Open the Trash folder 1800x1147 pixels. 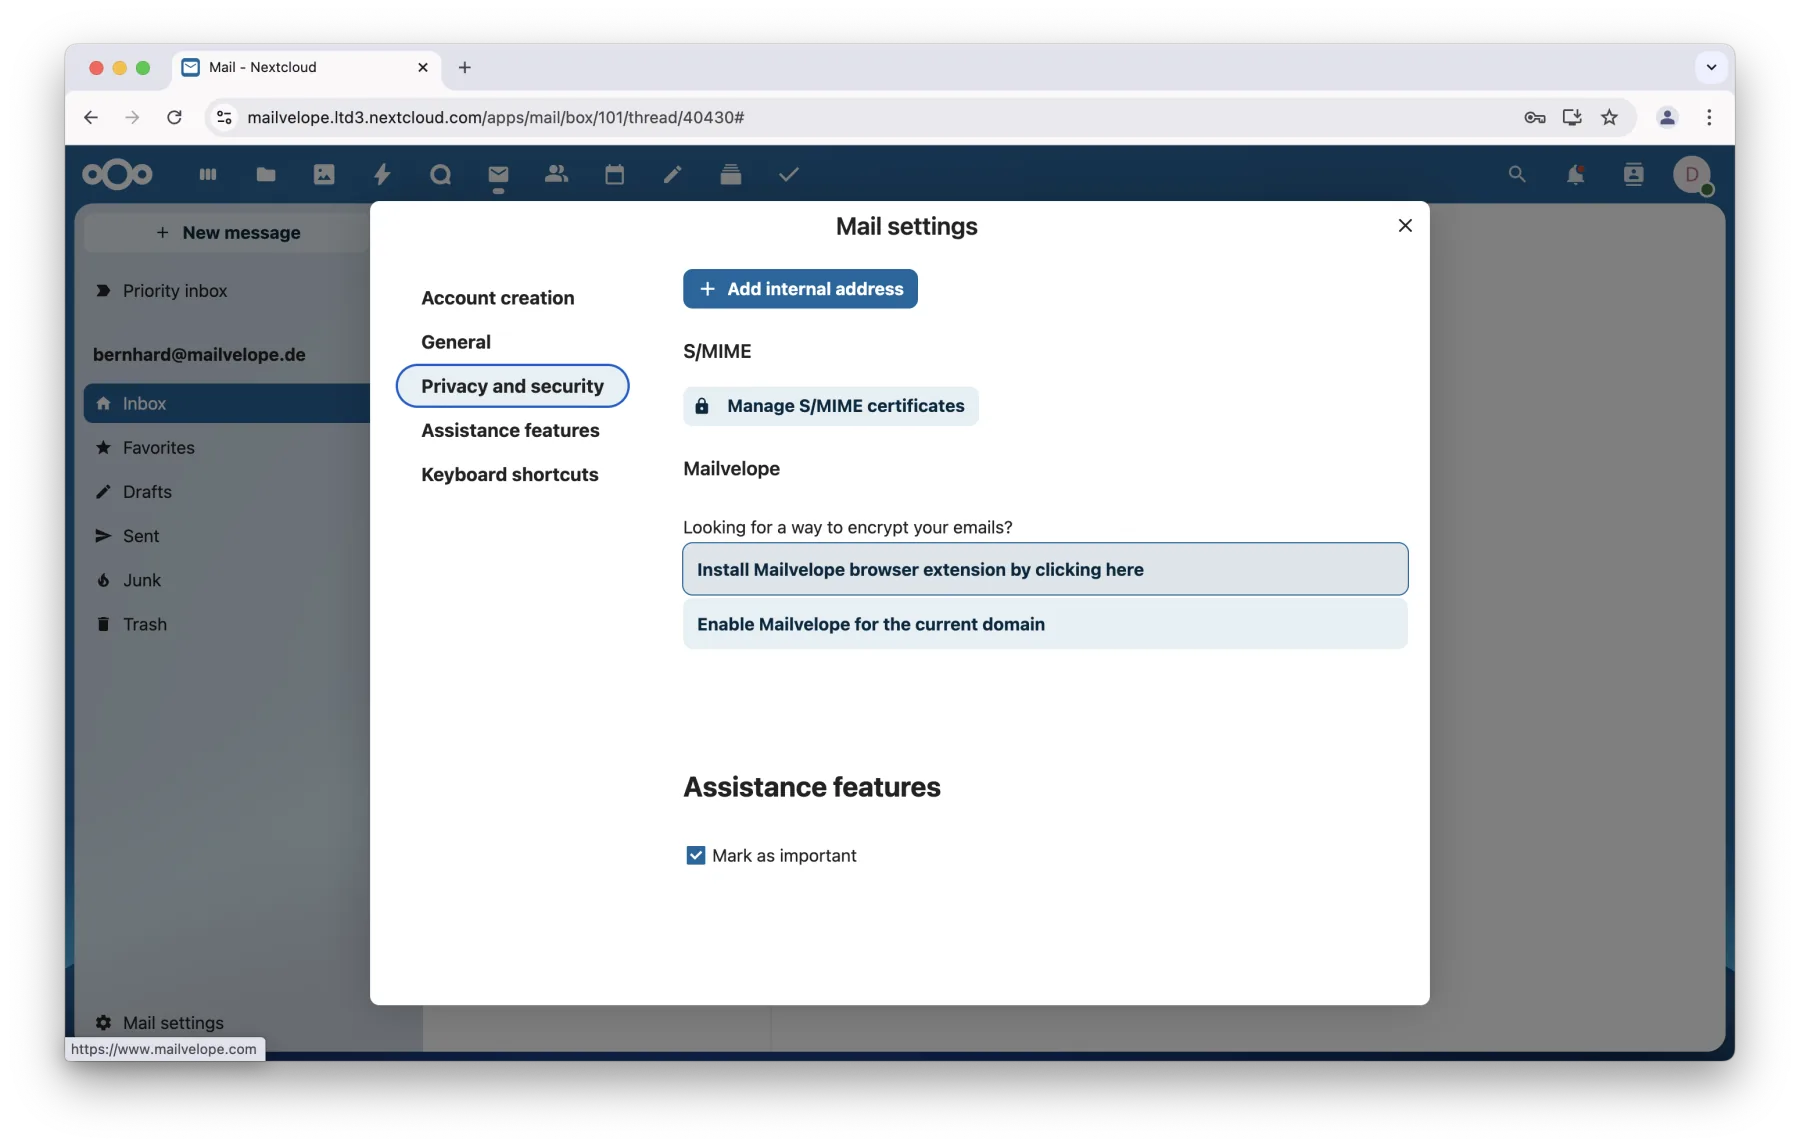[x=228, y=624]
